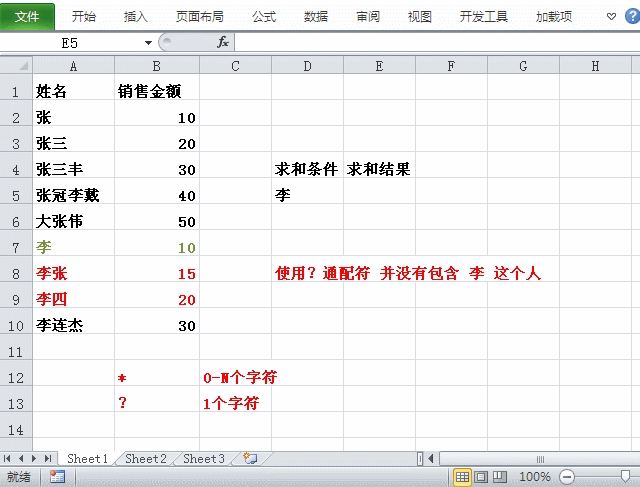Switch to Page Layout view icon
This screenshot has width=640, height=487.
tap(480, 476)
